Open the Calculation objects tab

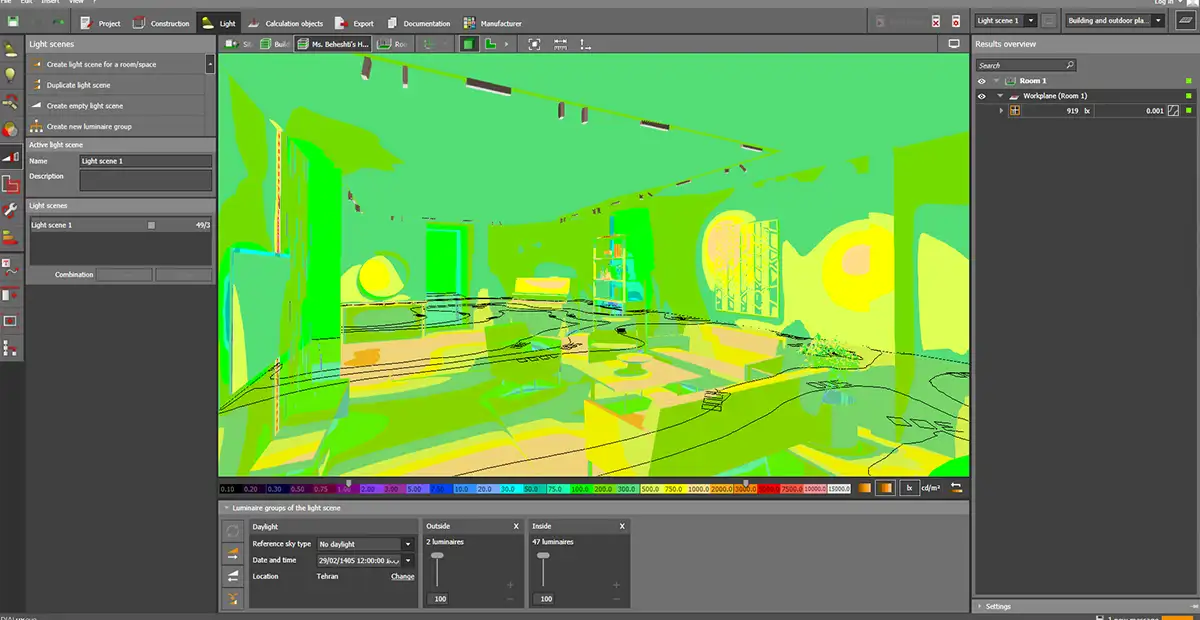tap(287, 23)
